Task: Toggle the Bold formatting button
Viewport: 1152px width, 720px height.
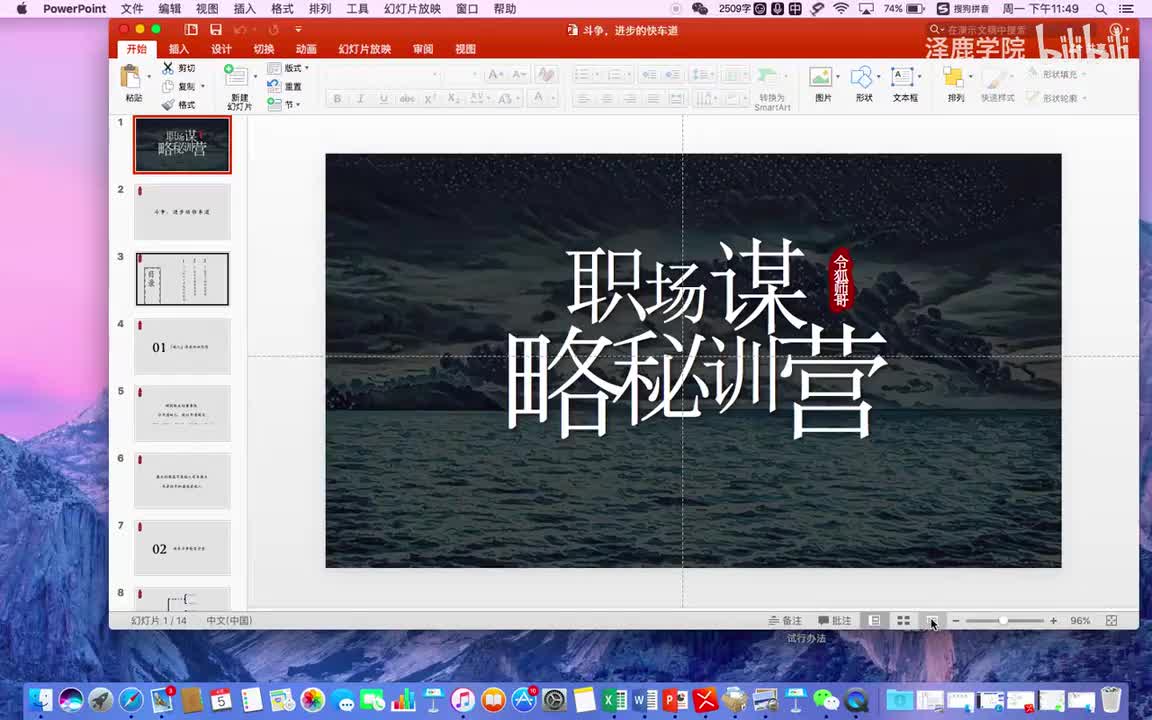Action: [337, 98]
